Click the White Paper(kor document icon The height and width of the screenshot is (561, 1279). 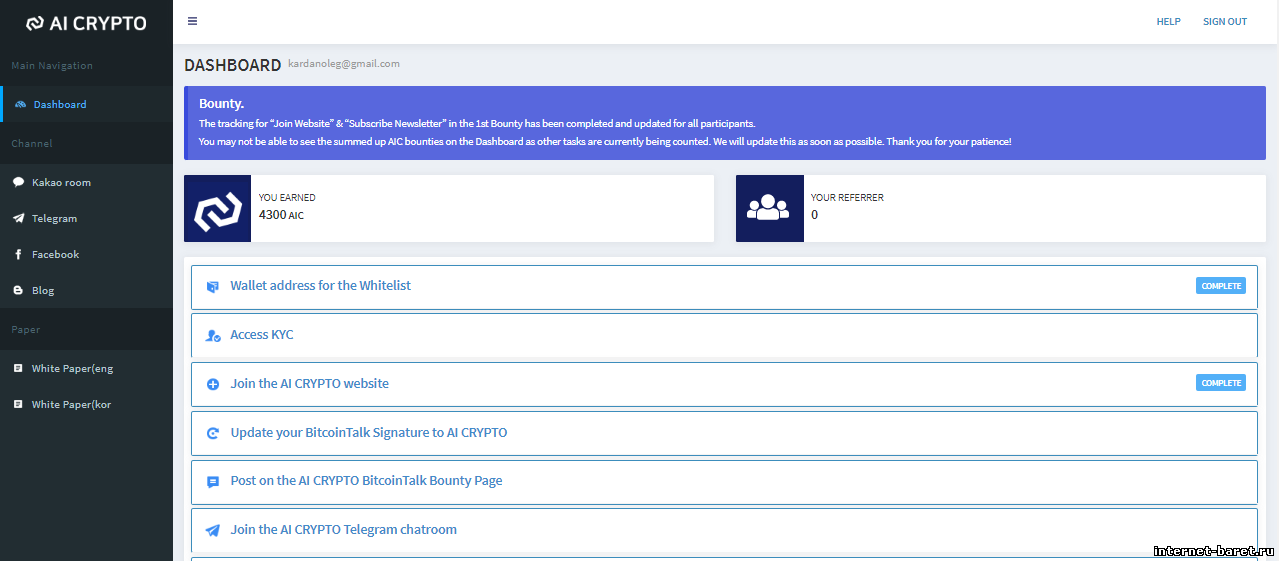18,404
